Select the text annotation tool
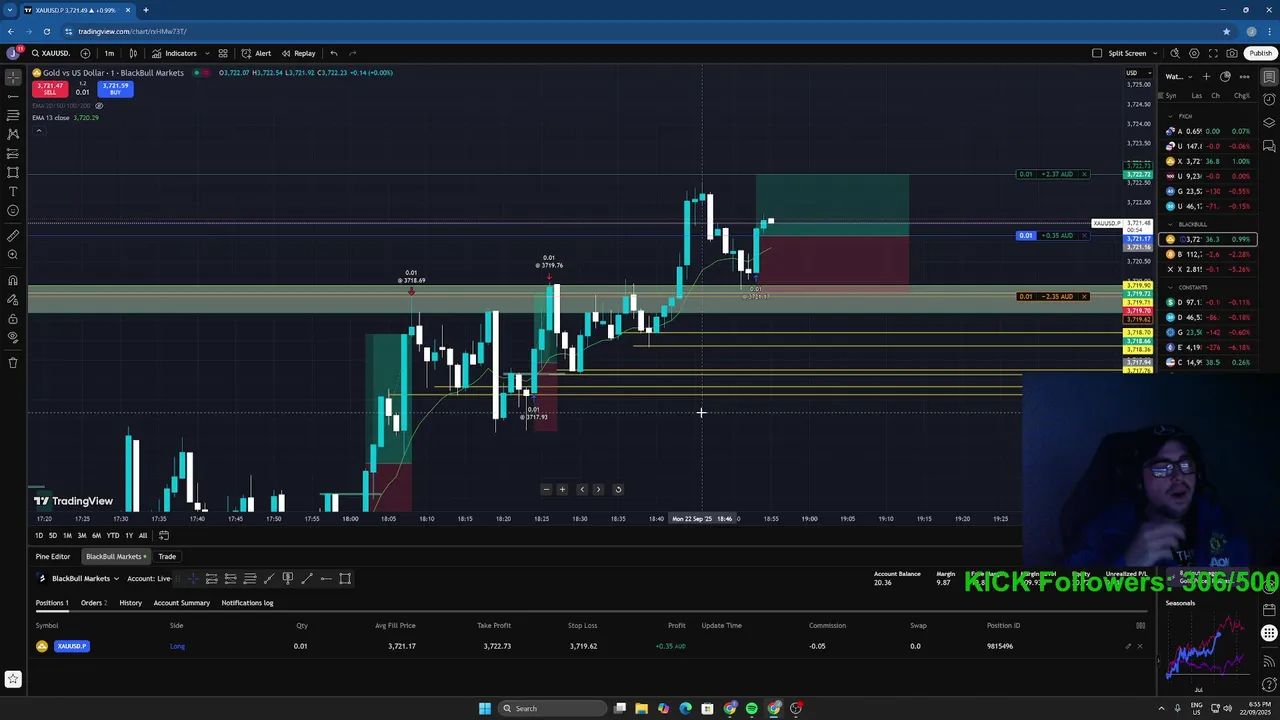 point(13,191)
